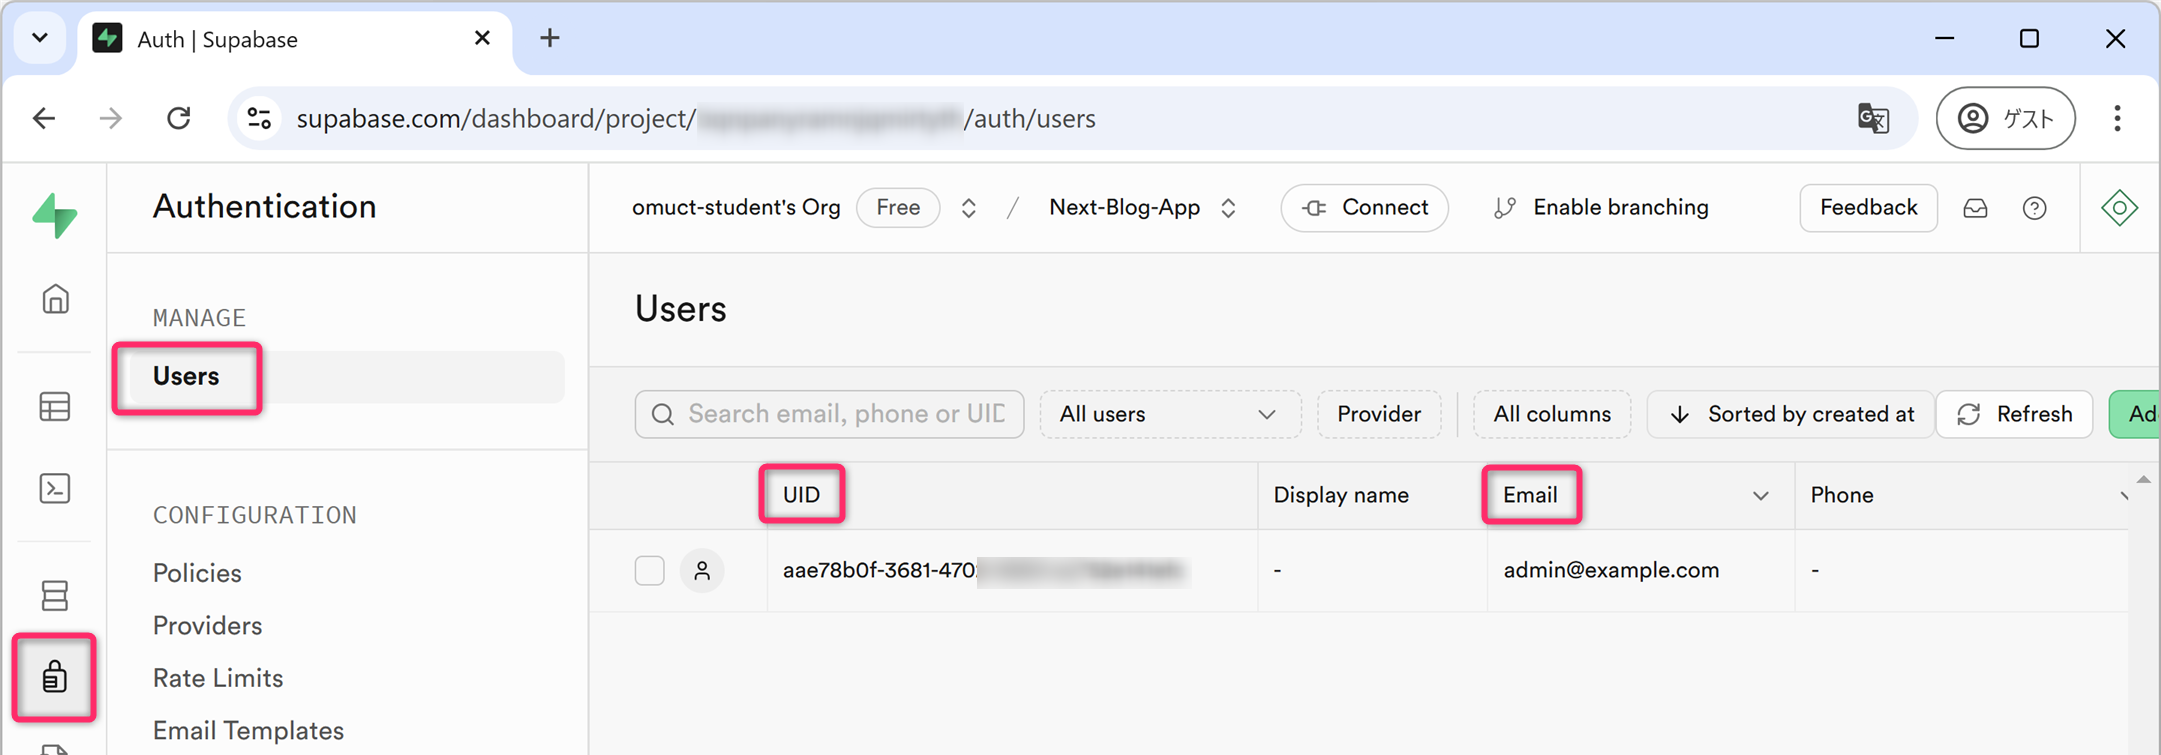Open the SQL Editor icon
Image resolution: width=2161 pixels, height=755 pixels.
(x=55, y=489)
